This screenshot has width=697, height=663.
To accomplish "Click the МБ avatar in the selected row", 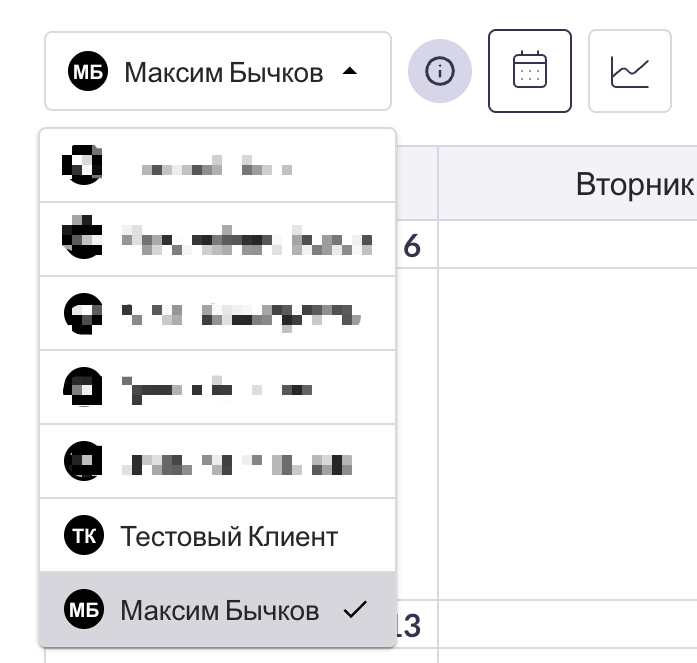I will pyautogui.click(x=83, y=610).
